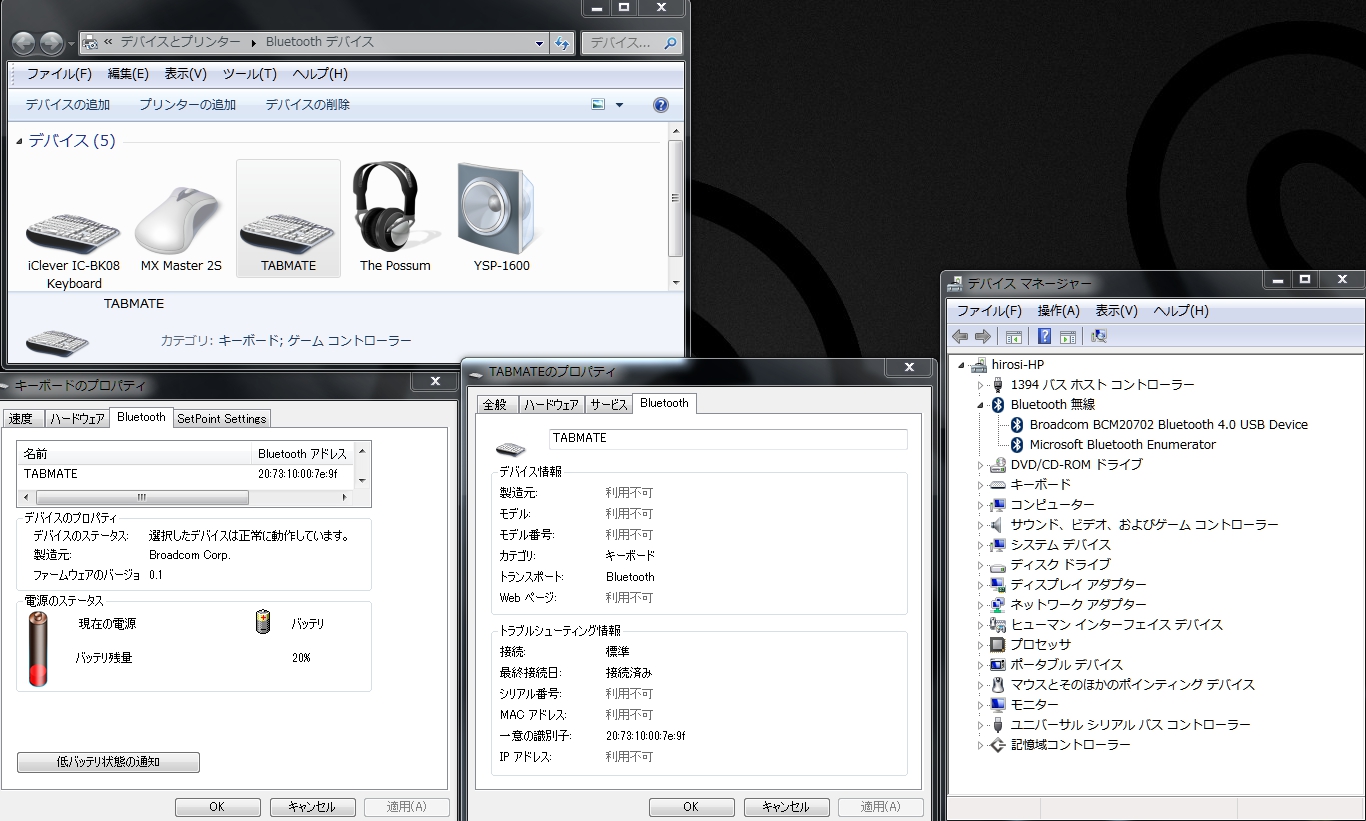This screenshot has width=1366, height=821.
Task: Click scan for hardware changes toolbar icon
Action: click(x=1099, y=337)
